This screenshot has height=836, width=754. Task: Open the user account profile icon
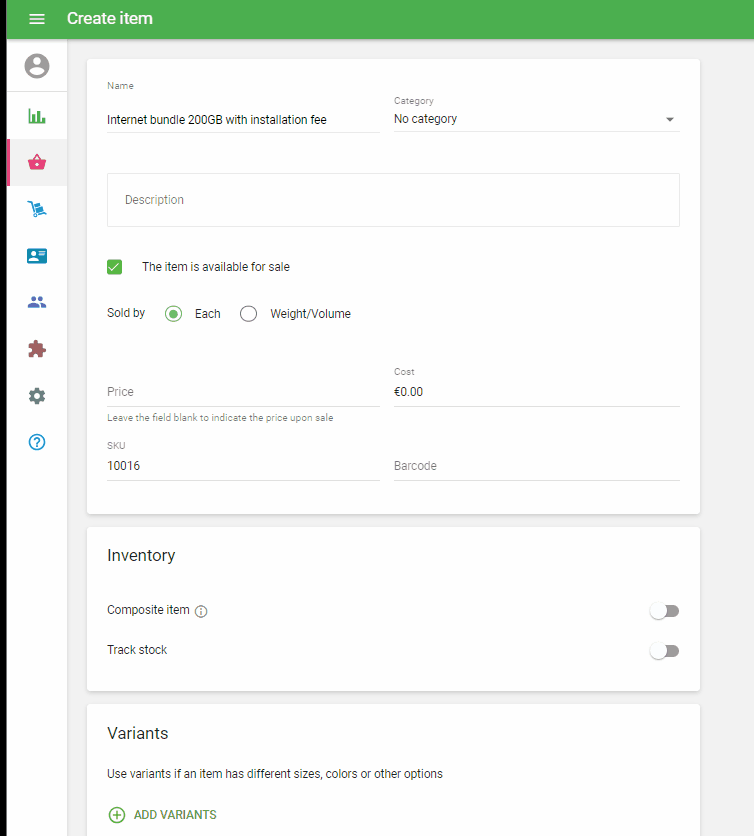(x=37, y=66)
